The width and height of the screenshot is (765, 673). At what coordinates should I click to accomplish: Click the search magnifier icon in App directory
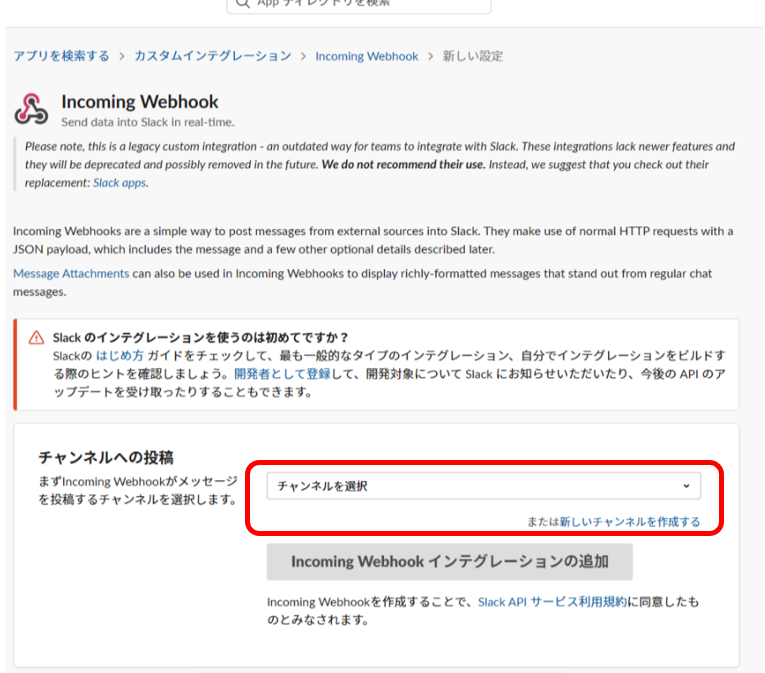click(x=242, y=3)
